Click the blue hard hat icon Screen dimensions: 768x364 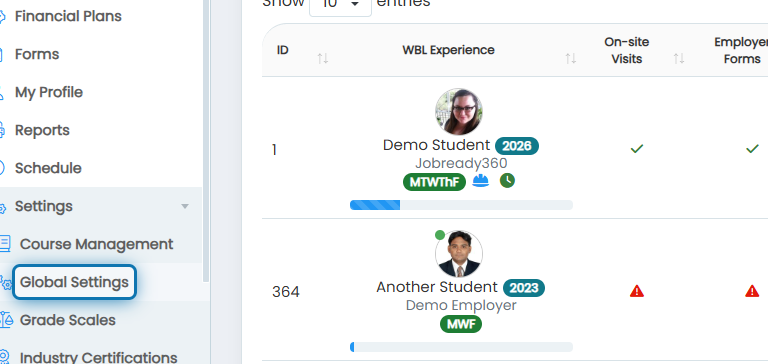click(x=480, y=181)
